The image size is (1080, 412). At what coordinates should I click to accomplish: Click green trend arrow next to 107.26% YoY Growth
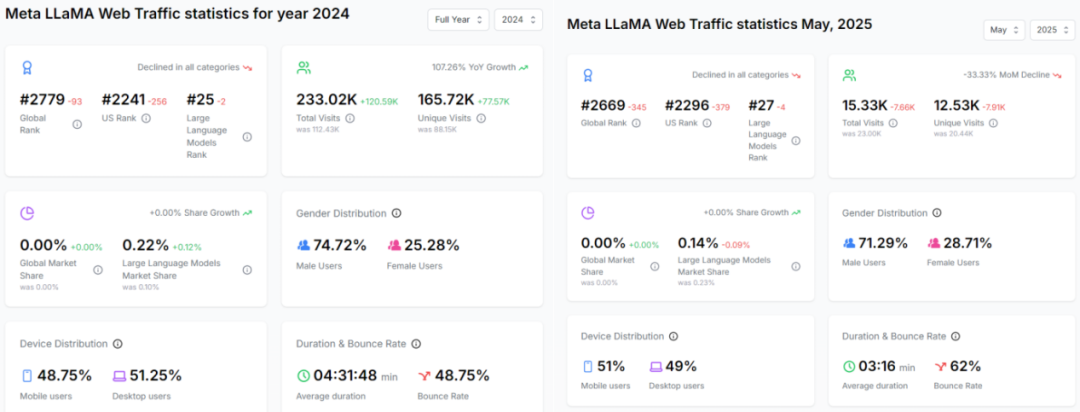pos(523,68)
